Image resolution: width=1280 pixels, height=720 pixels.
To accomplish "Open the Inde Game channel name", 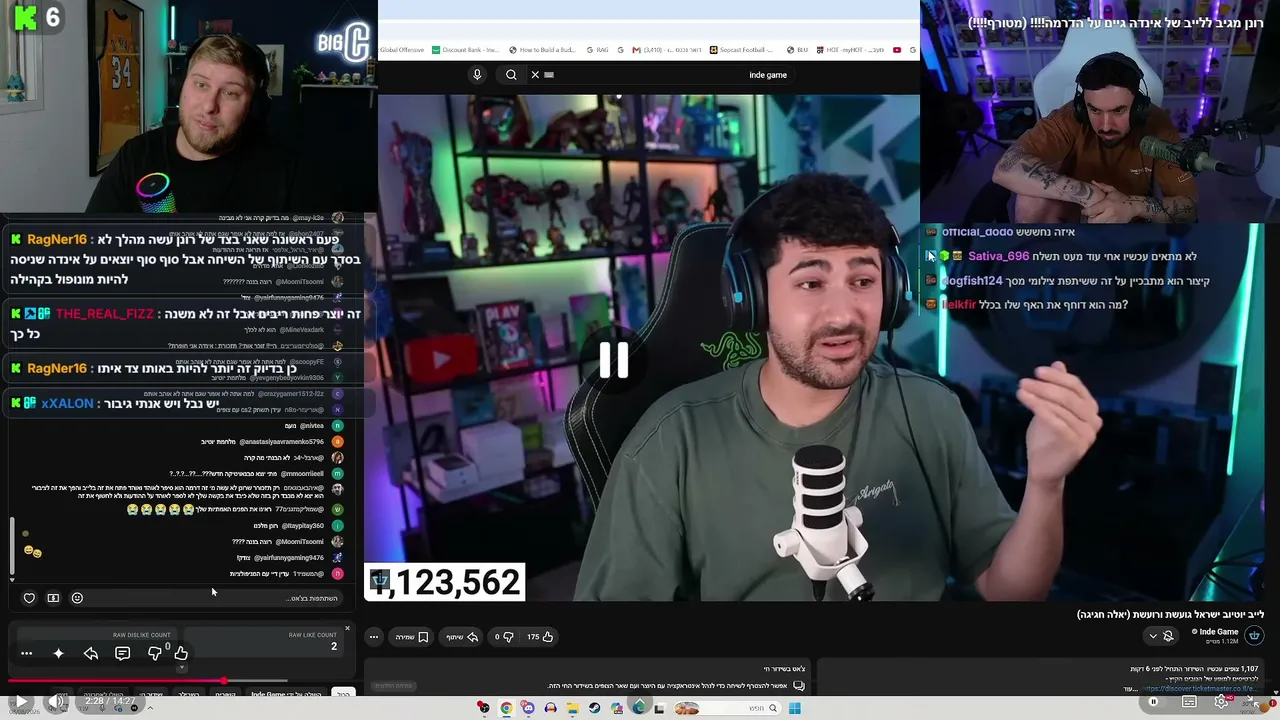I will pyautogui.click(x=1219, y=632).
